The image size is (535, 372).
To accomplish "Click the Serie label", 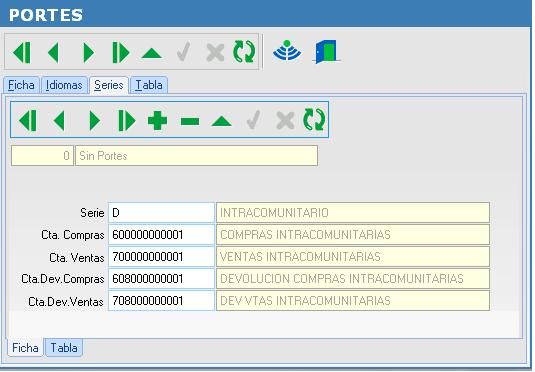I will [x=92, y=213].
